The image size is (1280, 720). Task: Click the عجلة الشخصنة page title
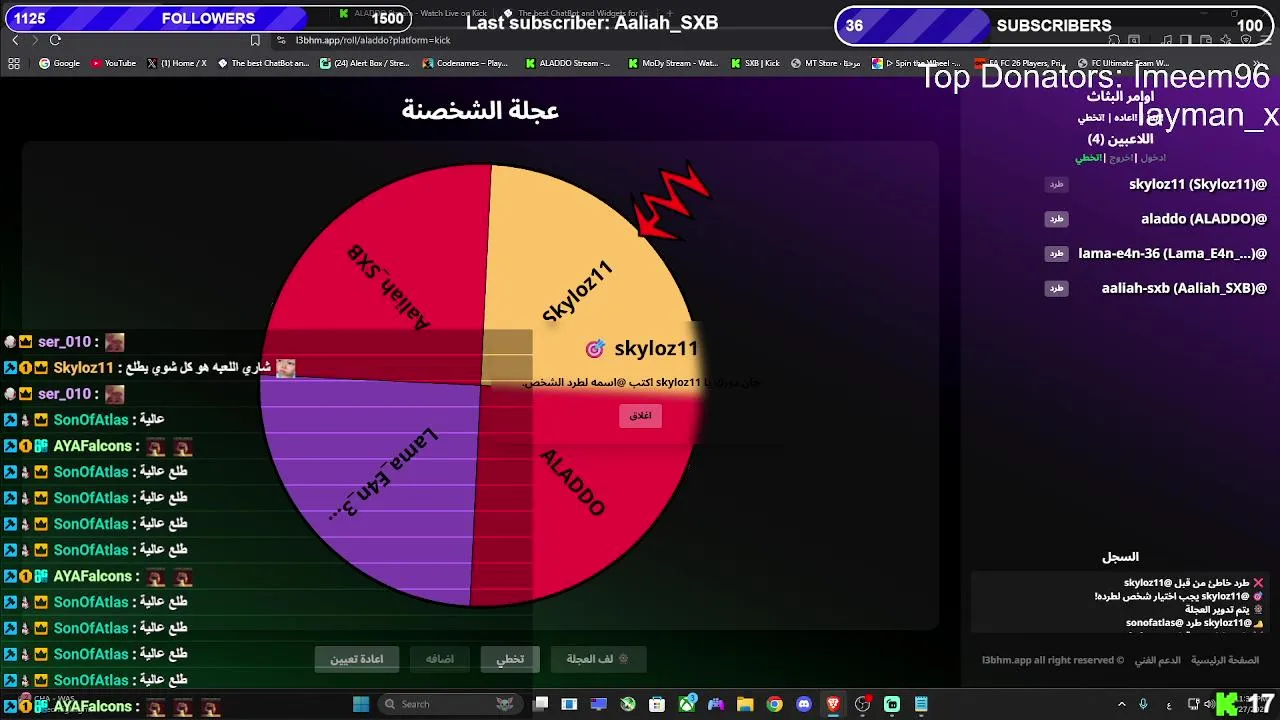pos(480,110)
